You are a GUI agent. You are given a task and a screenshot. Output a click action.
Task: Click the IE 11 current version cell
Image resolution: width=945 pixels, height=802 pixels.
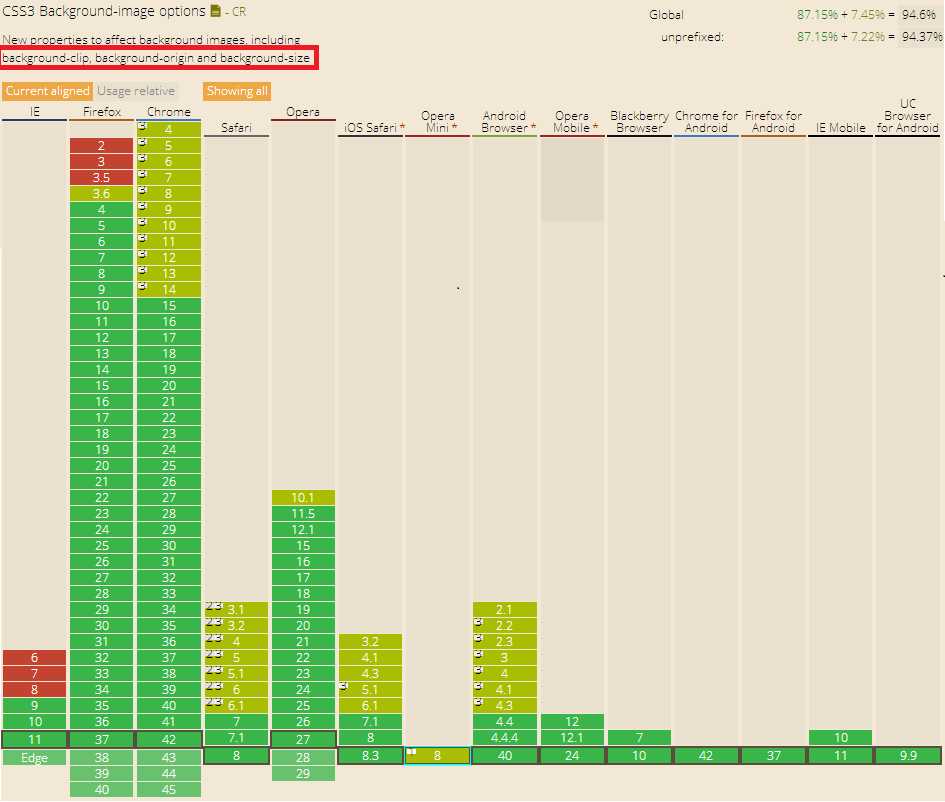(34, 739)
